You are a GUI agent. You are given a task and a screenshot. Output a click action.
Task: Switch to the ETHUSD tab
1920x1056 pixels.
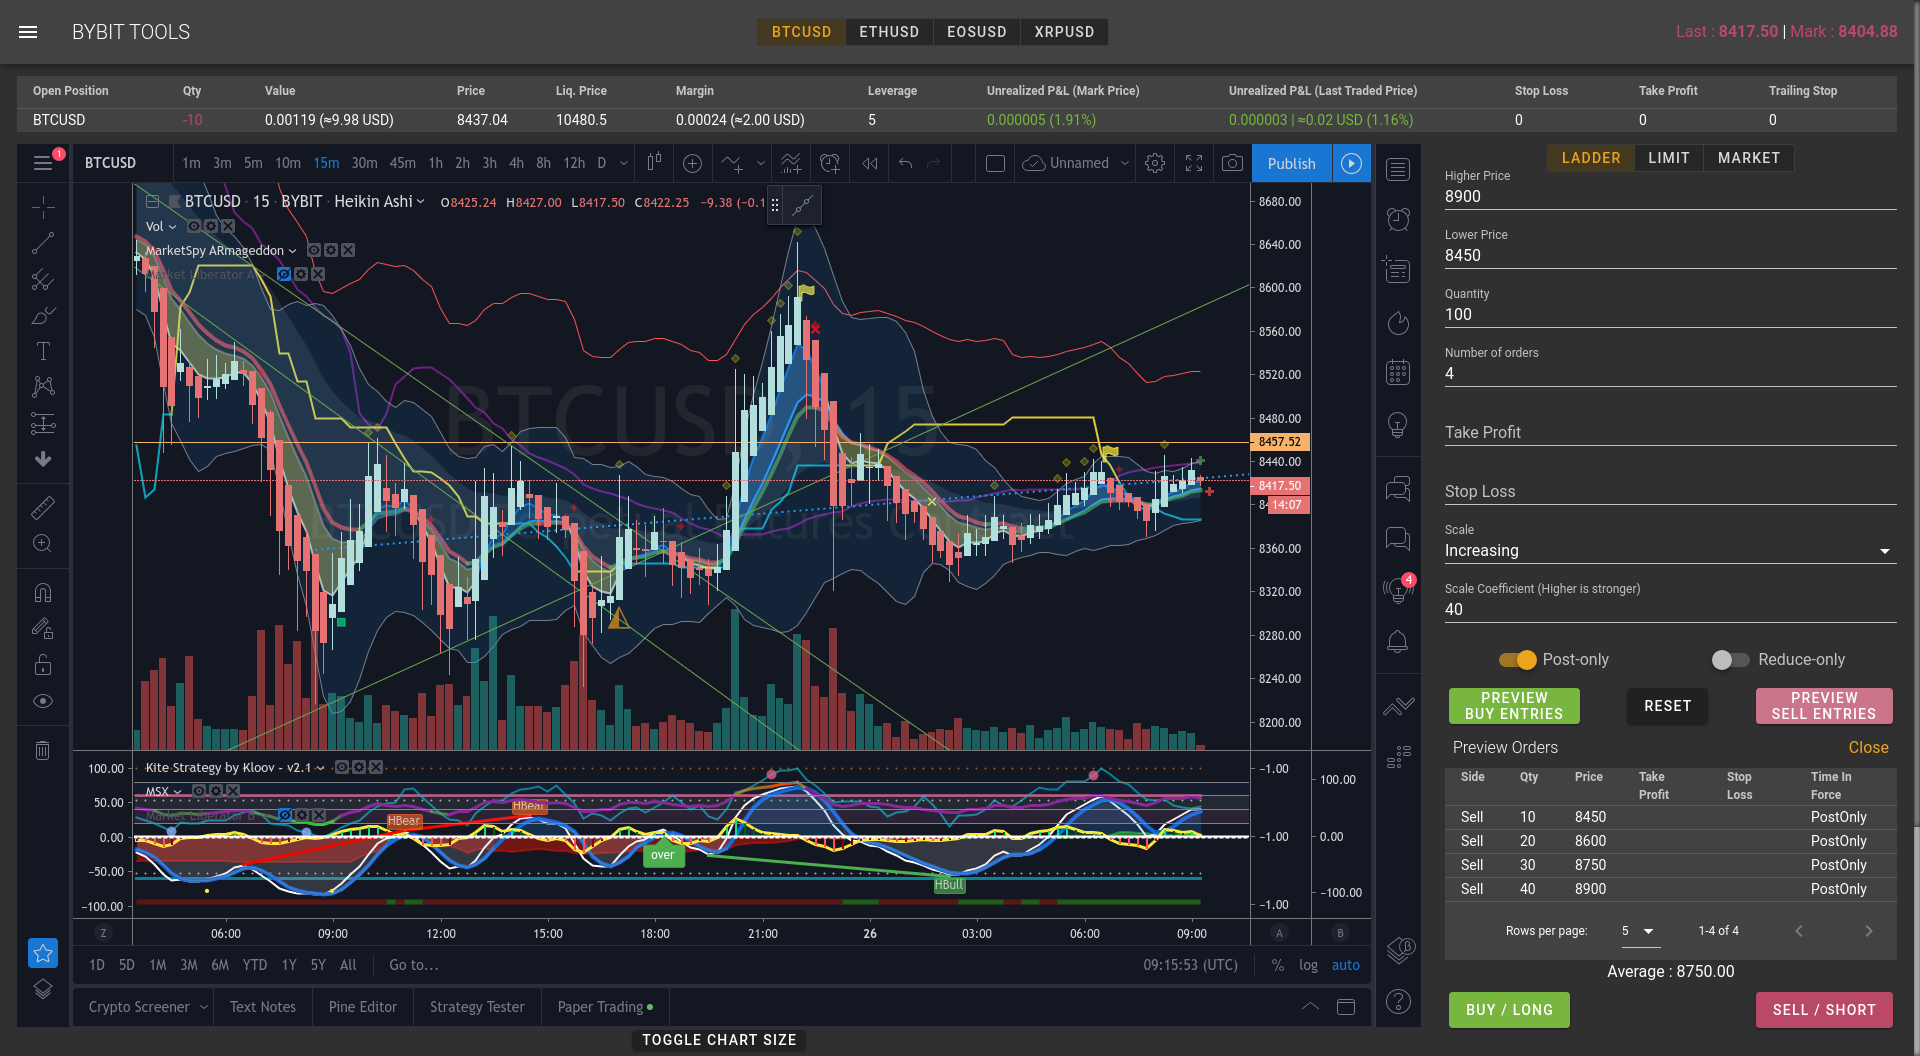(889, 32)
